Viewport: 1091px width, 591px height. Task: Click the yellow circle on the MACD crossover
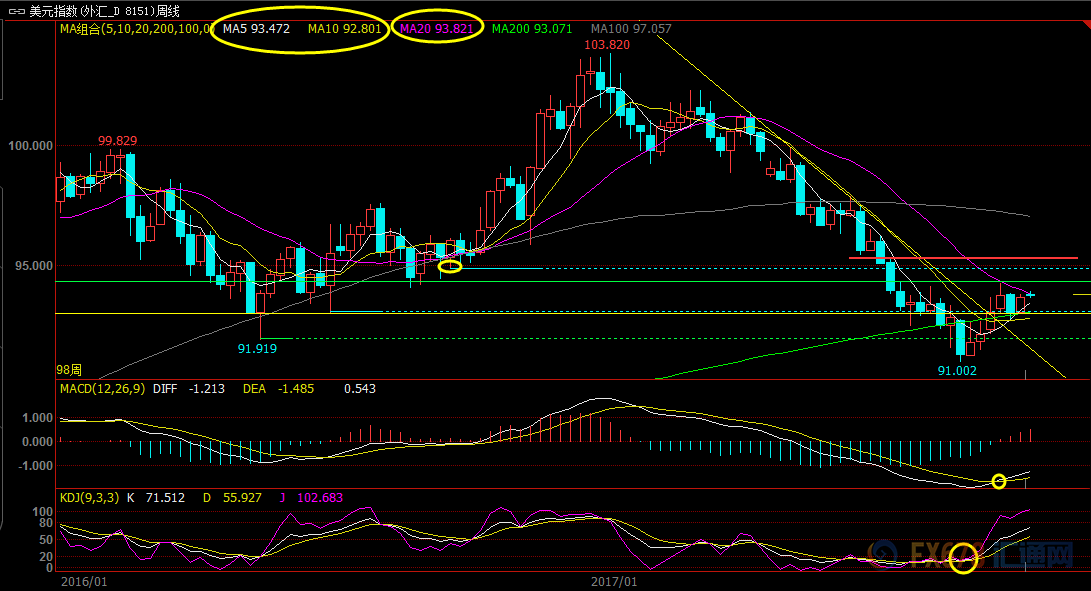[998, 482]
